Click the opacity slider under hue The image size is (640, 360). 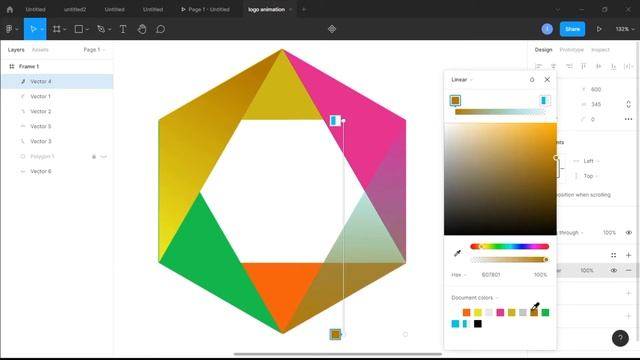coord(509,260)
